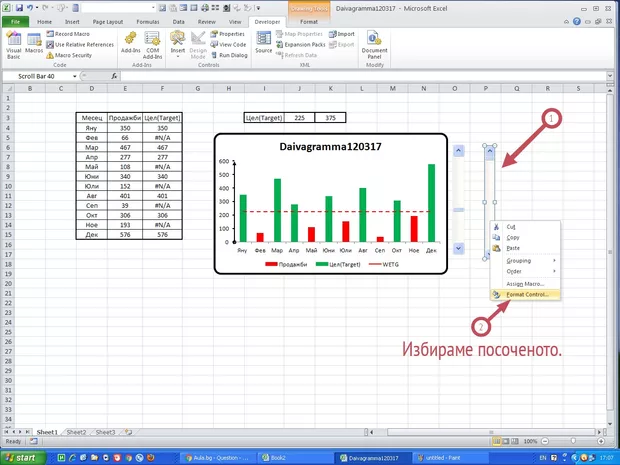Choose Paste from the context menu
Screen dimensions: 620x465
tap(525, 248)
